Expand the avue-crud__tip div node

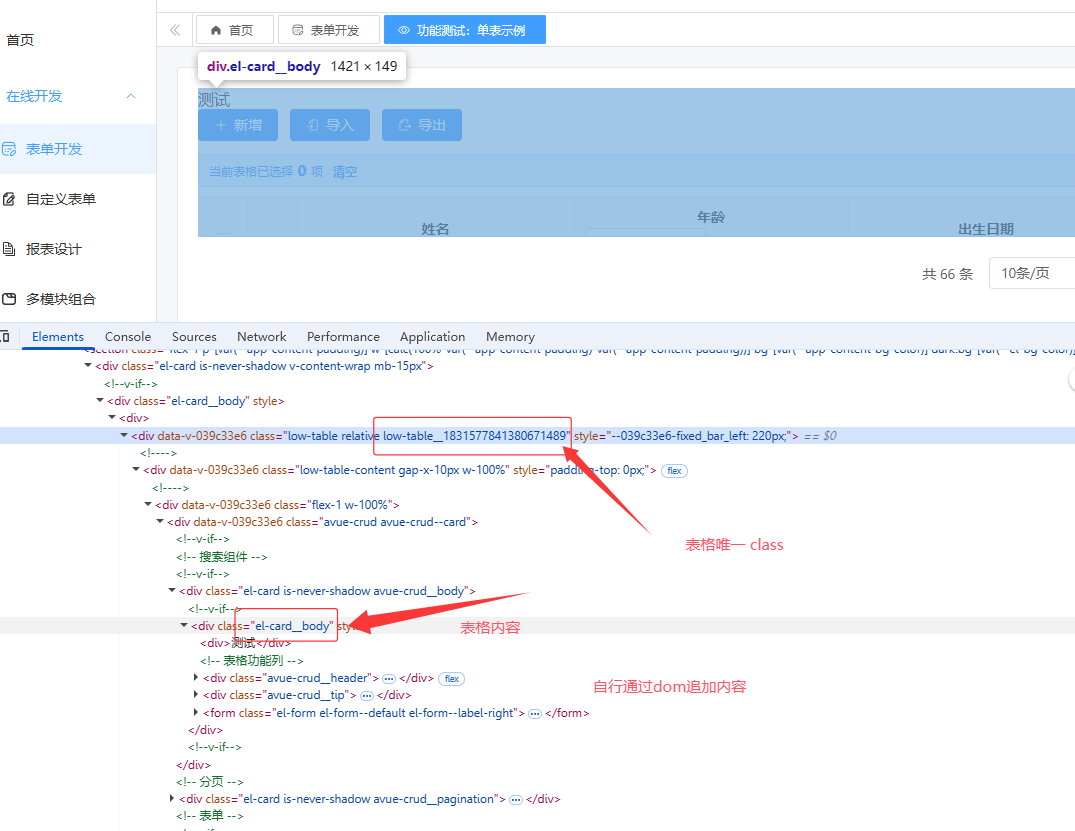(196, 695)
